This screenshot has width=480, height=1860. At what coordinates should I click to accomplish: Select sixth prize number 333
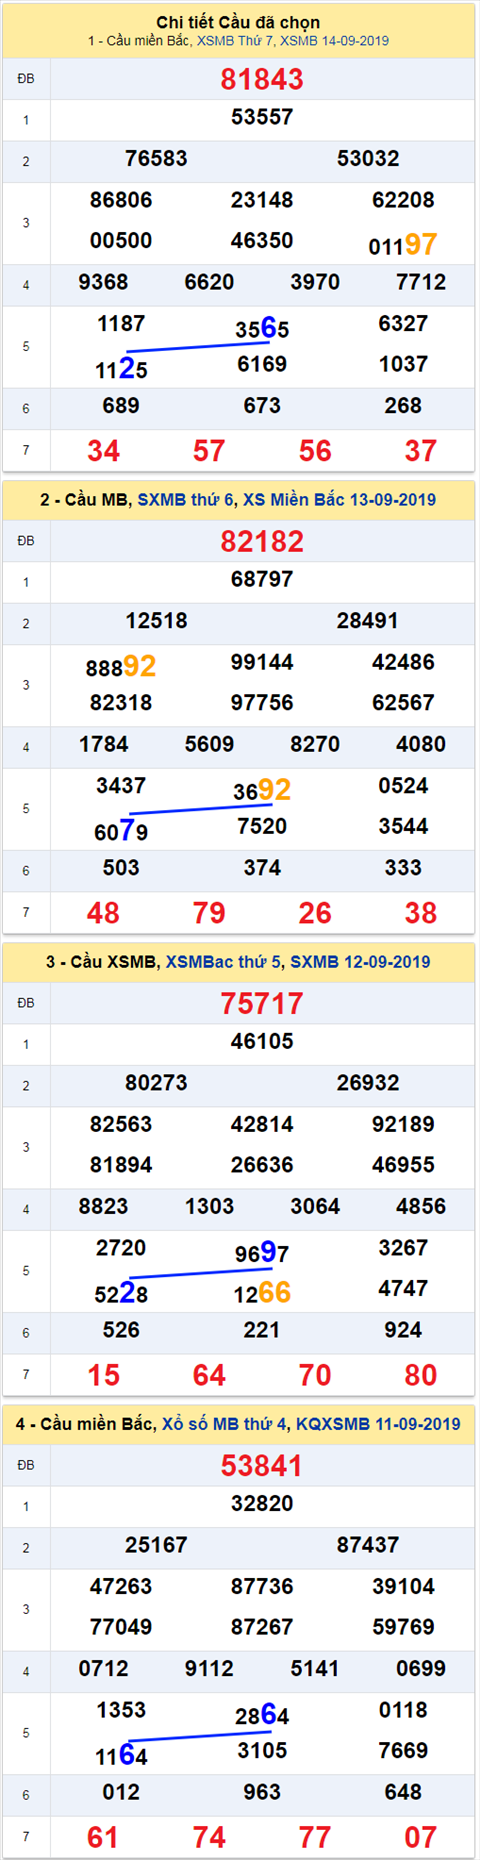403,868
